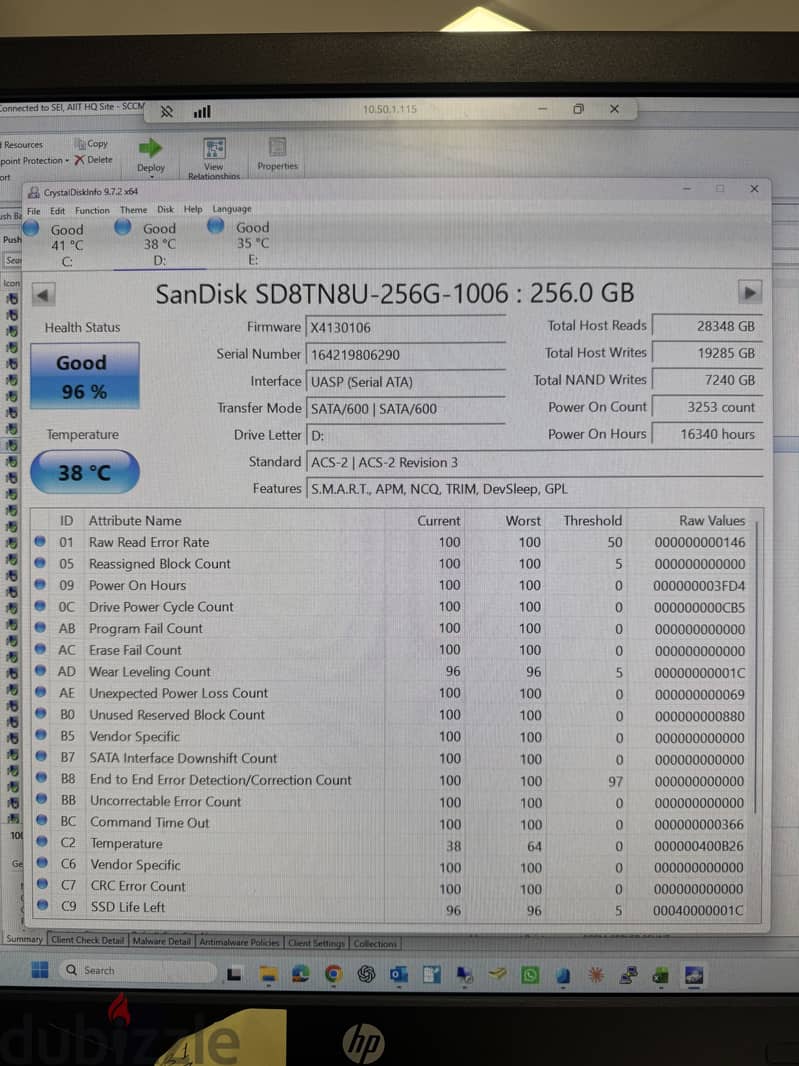Click the pin icon on the remote session bar
The width and height of the screenshot is (799, 1066).
point(167,111)
